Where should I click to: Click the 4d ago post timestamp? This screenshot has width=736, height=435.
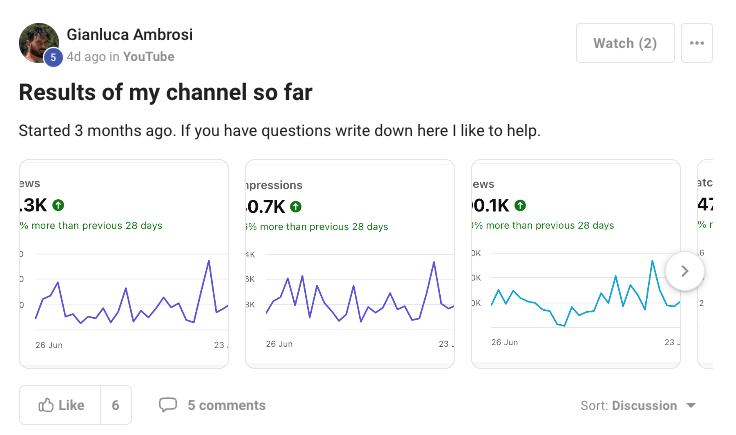coord(86,57)
